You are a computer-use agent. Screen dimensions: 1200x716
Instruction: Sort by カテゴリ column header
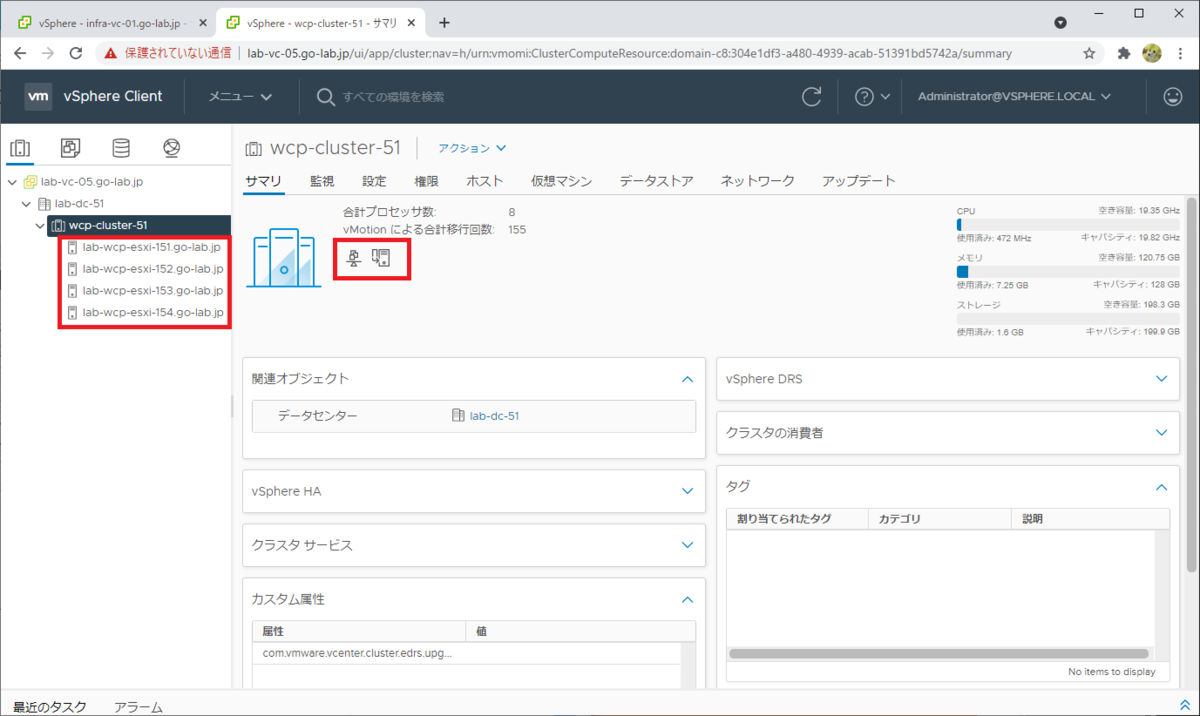(x=940, y=519)
